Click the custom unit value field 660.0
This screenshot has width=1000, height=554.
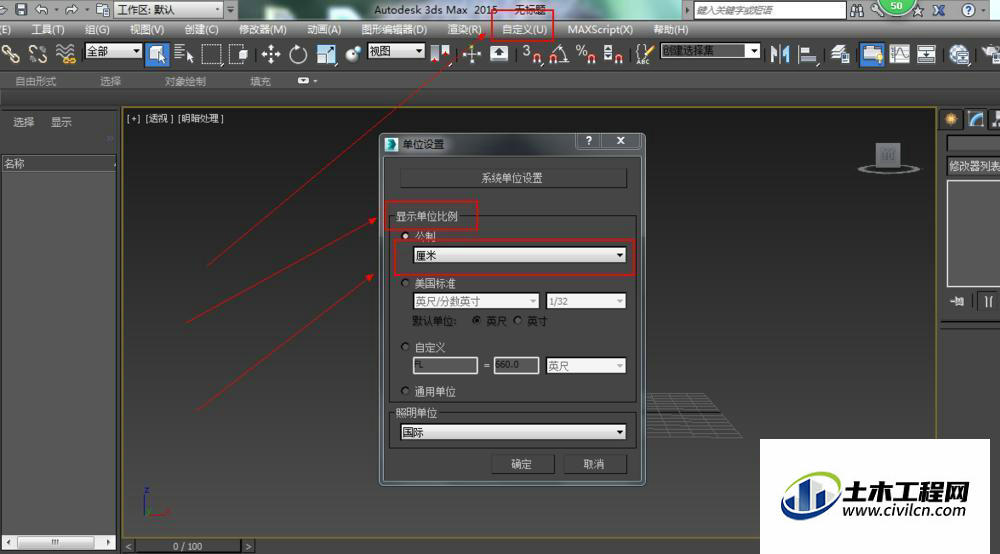[x=516, y=365]
